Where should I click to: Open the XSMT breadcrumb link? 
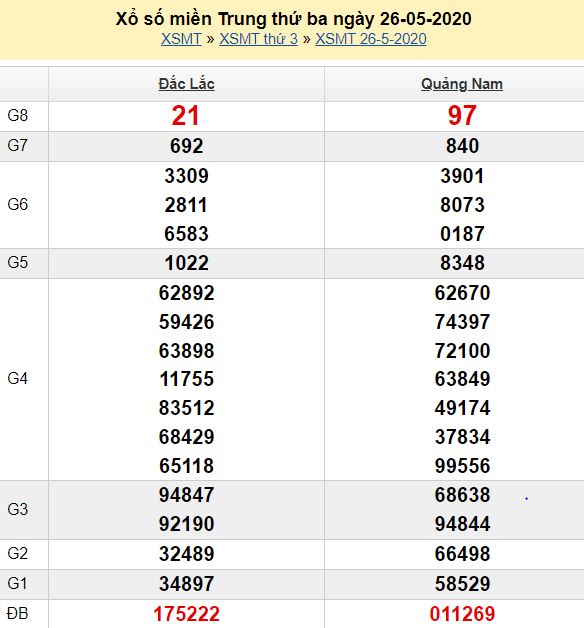[181, 39]
